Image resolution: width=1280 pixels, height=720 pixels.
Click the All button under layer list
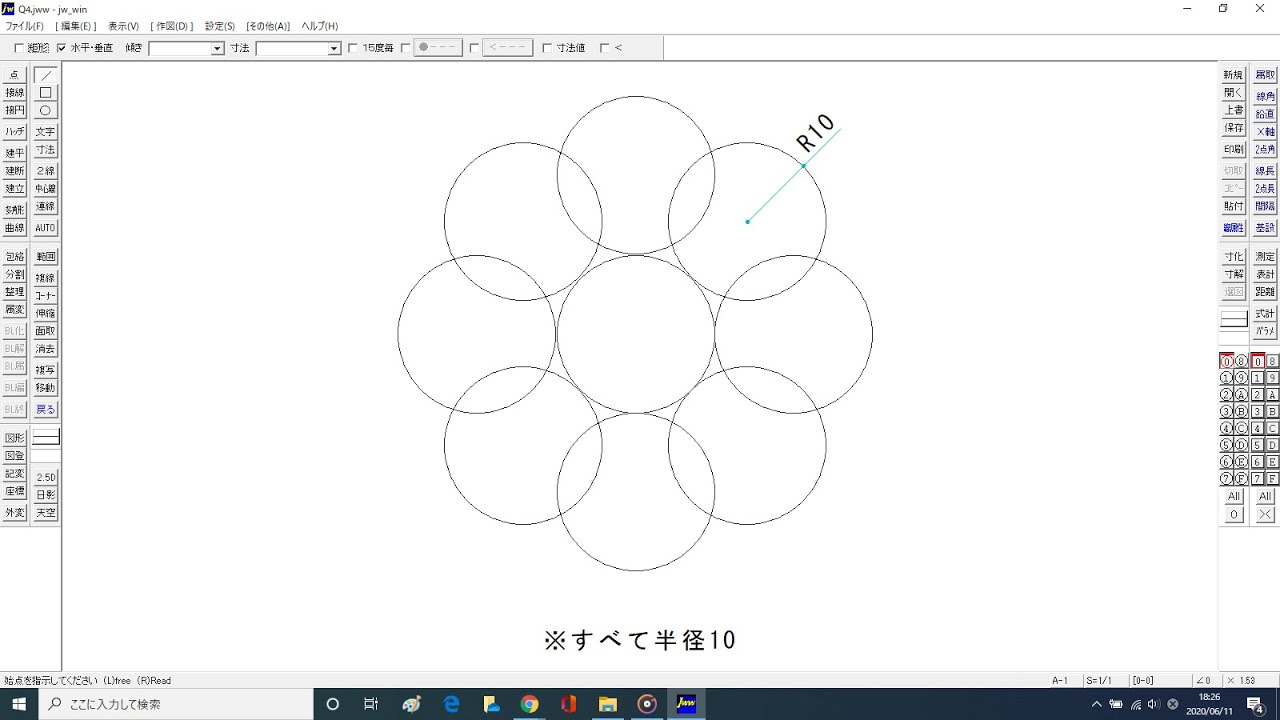pos(1265,497)
